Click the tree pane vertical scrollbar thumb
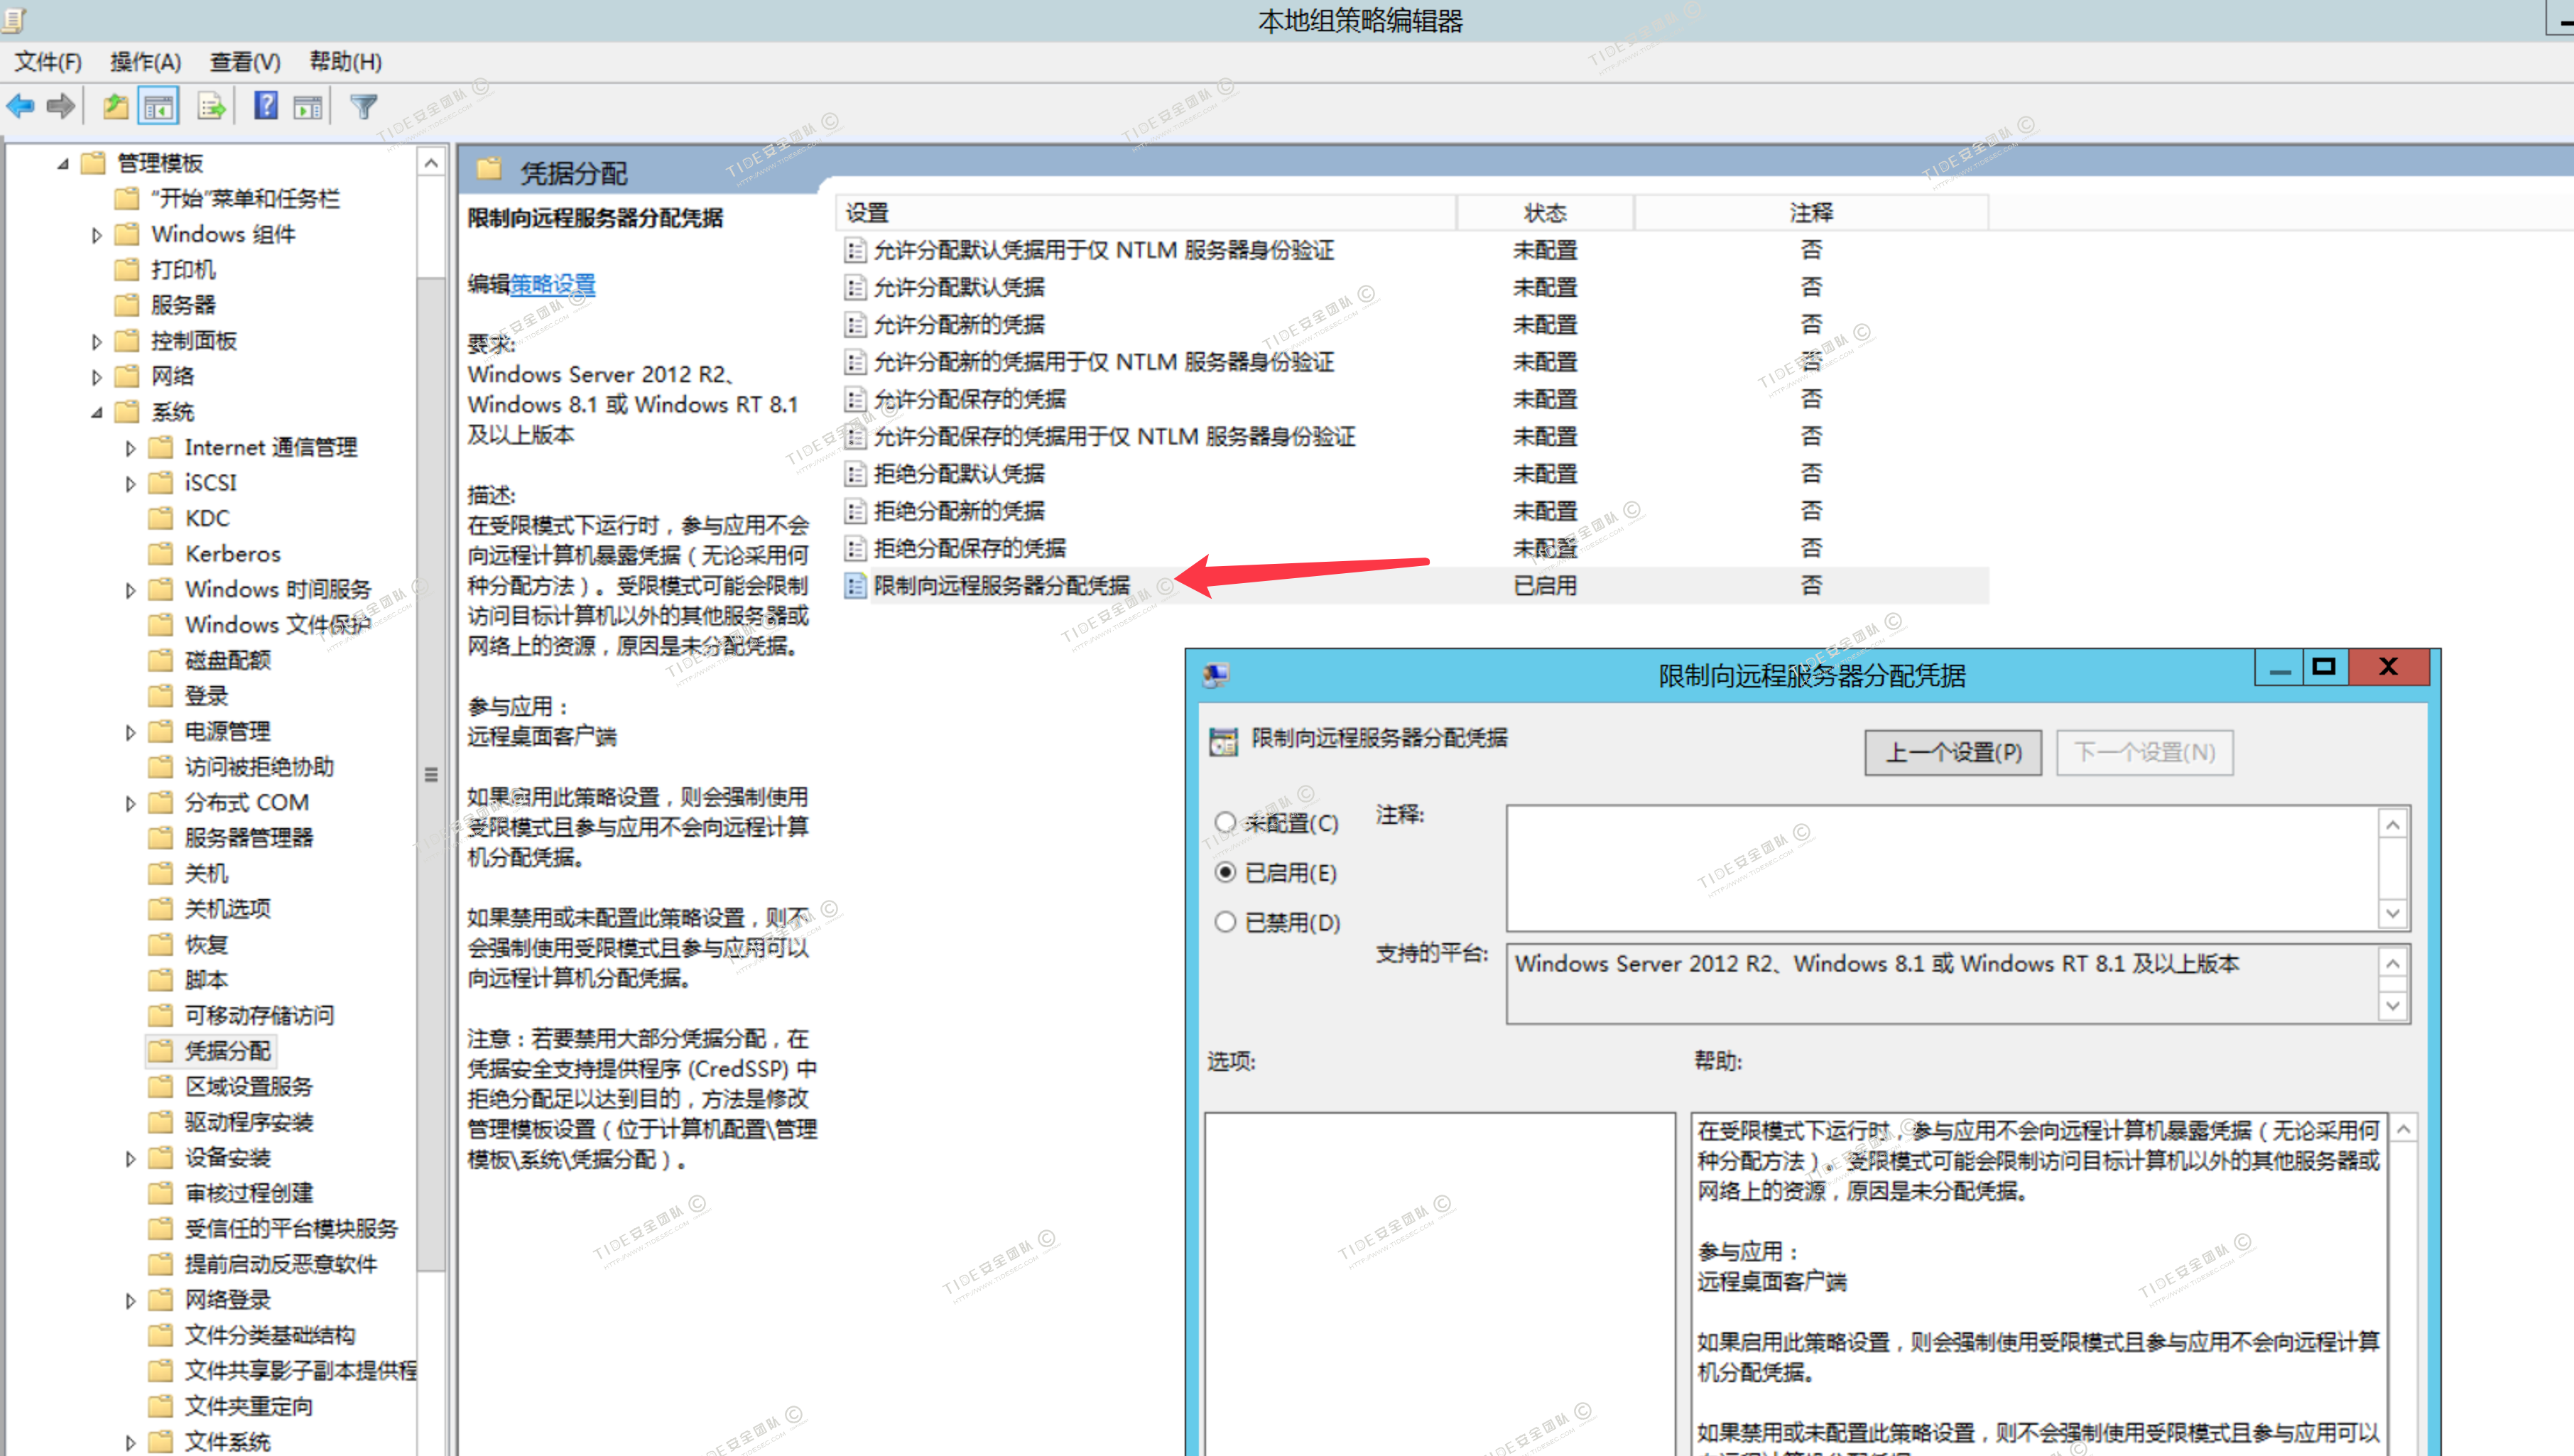 (x=431, y=774)
